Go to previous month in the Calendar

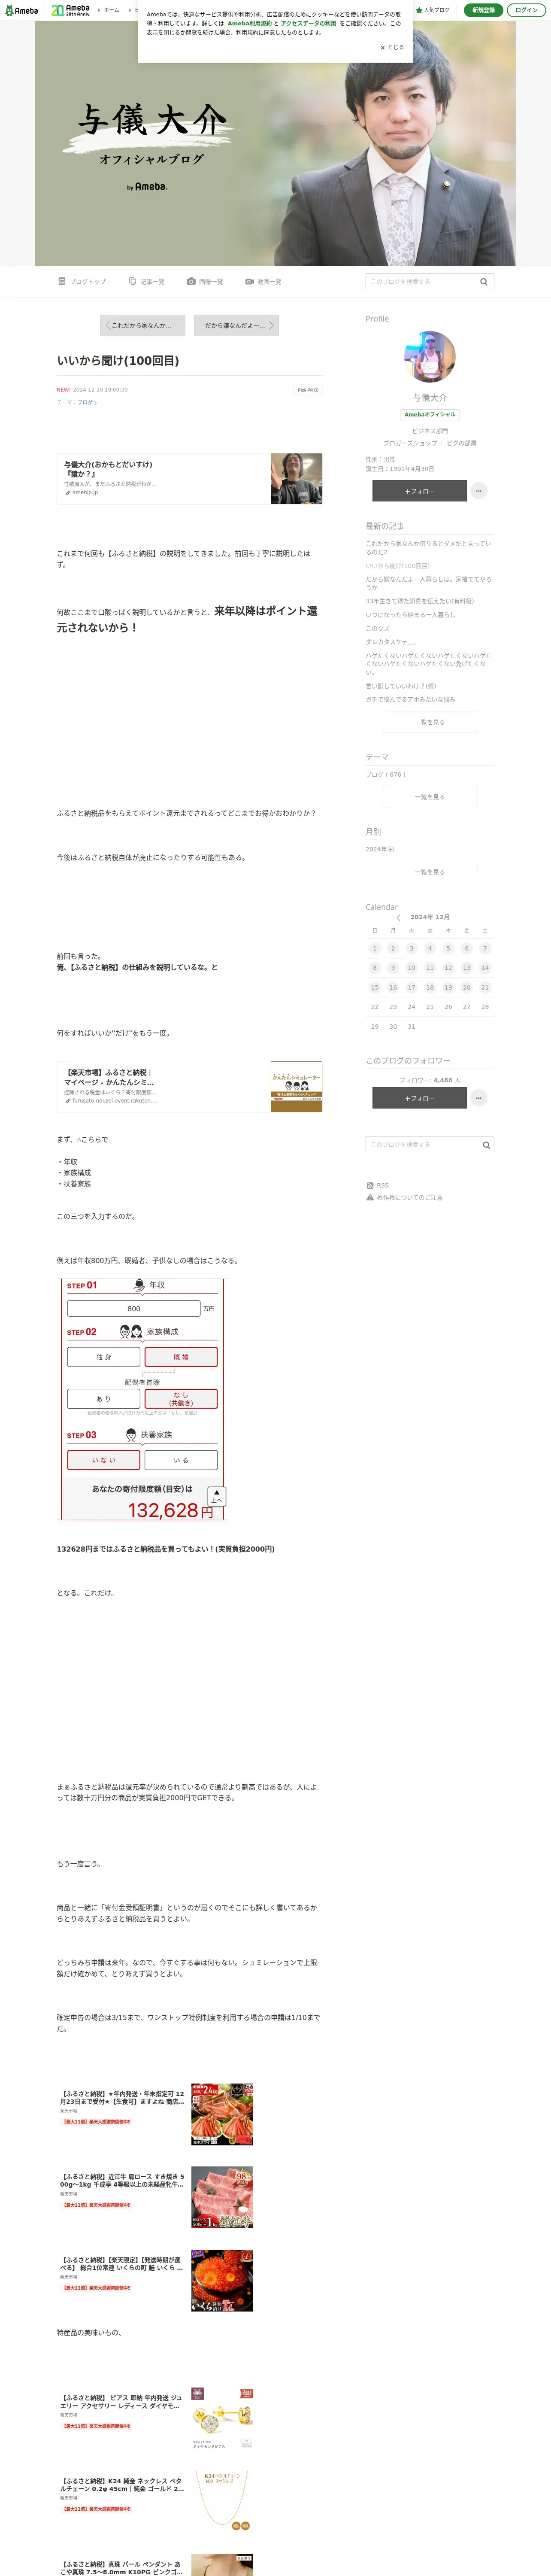[399, 917]
